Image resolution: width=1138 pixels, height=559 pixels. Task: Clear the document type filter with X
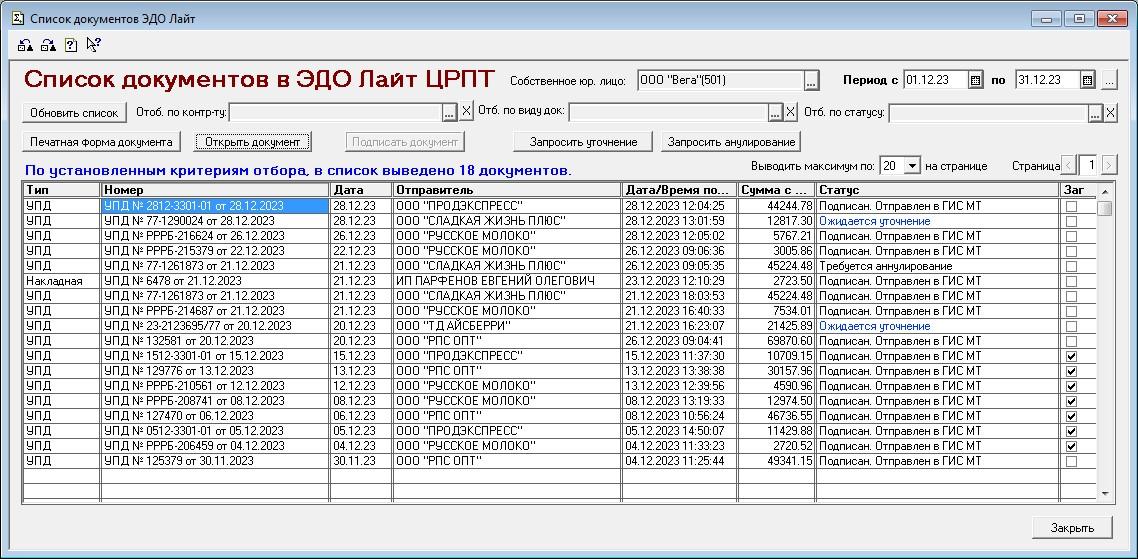coord(791,113)
